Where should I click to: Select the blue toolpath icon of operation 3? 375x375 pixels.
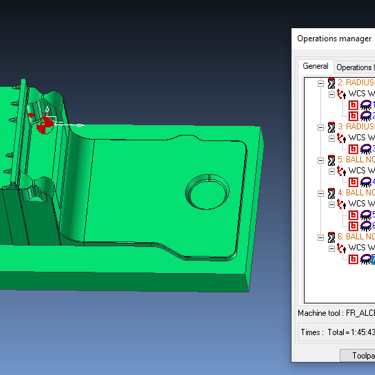pos(366,149)
